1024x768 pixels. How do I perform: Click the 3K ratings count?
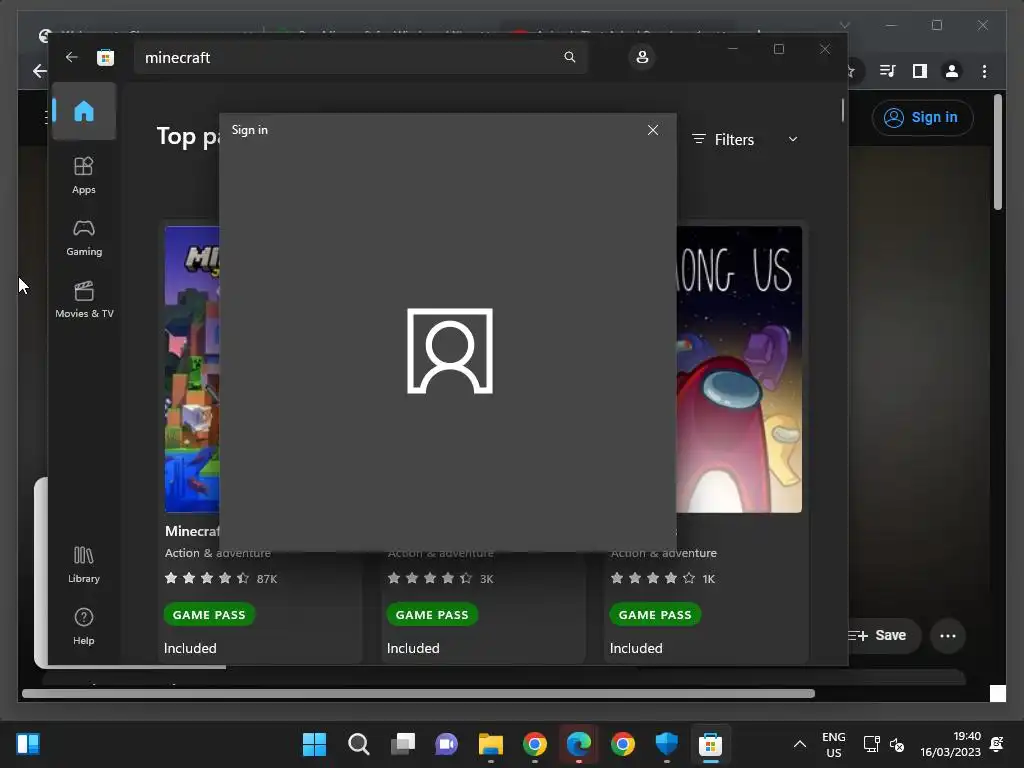(487, 579)
